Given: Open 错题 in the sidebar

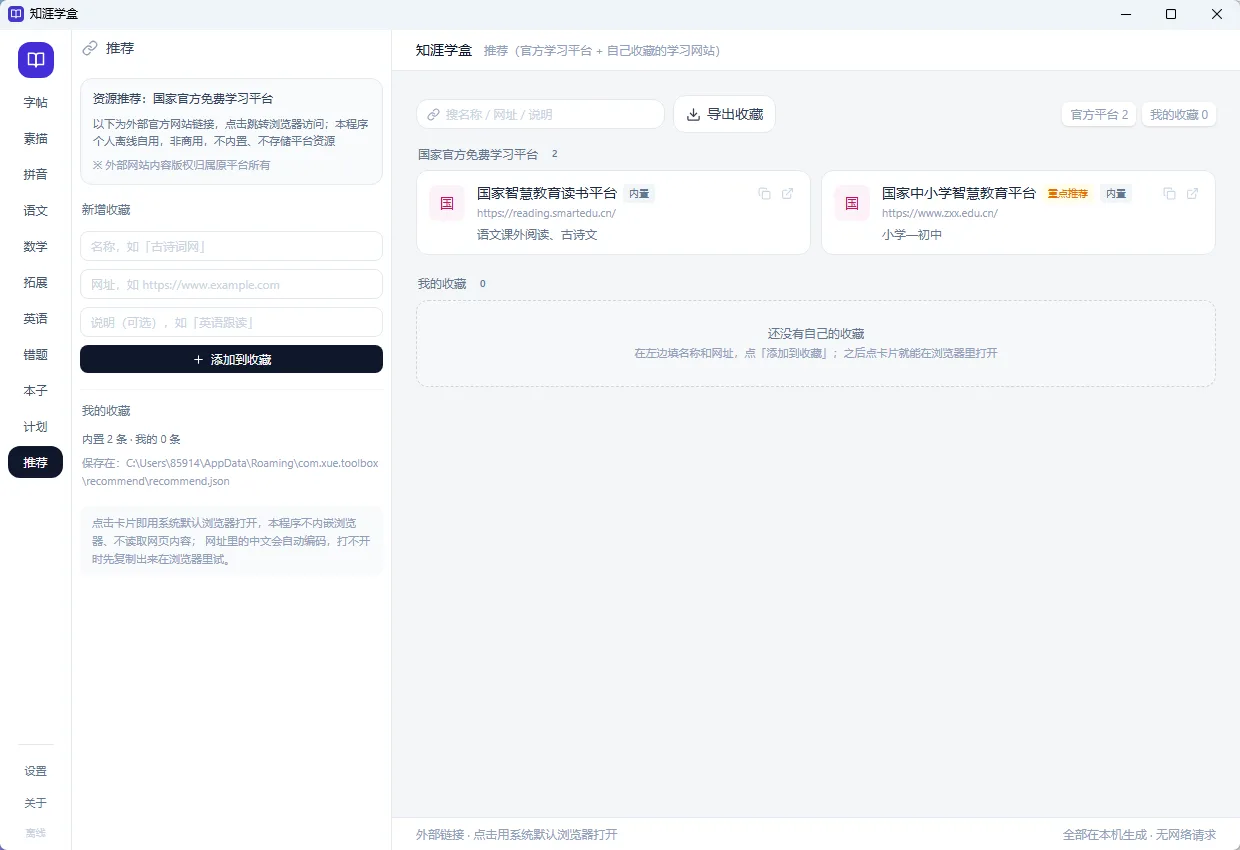Looking at the screenshot, I should click(36, 354).
